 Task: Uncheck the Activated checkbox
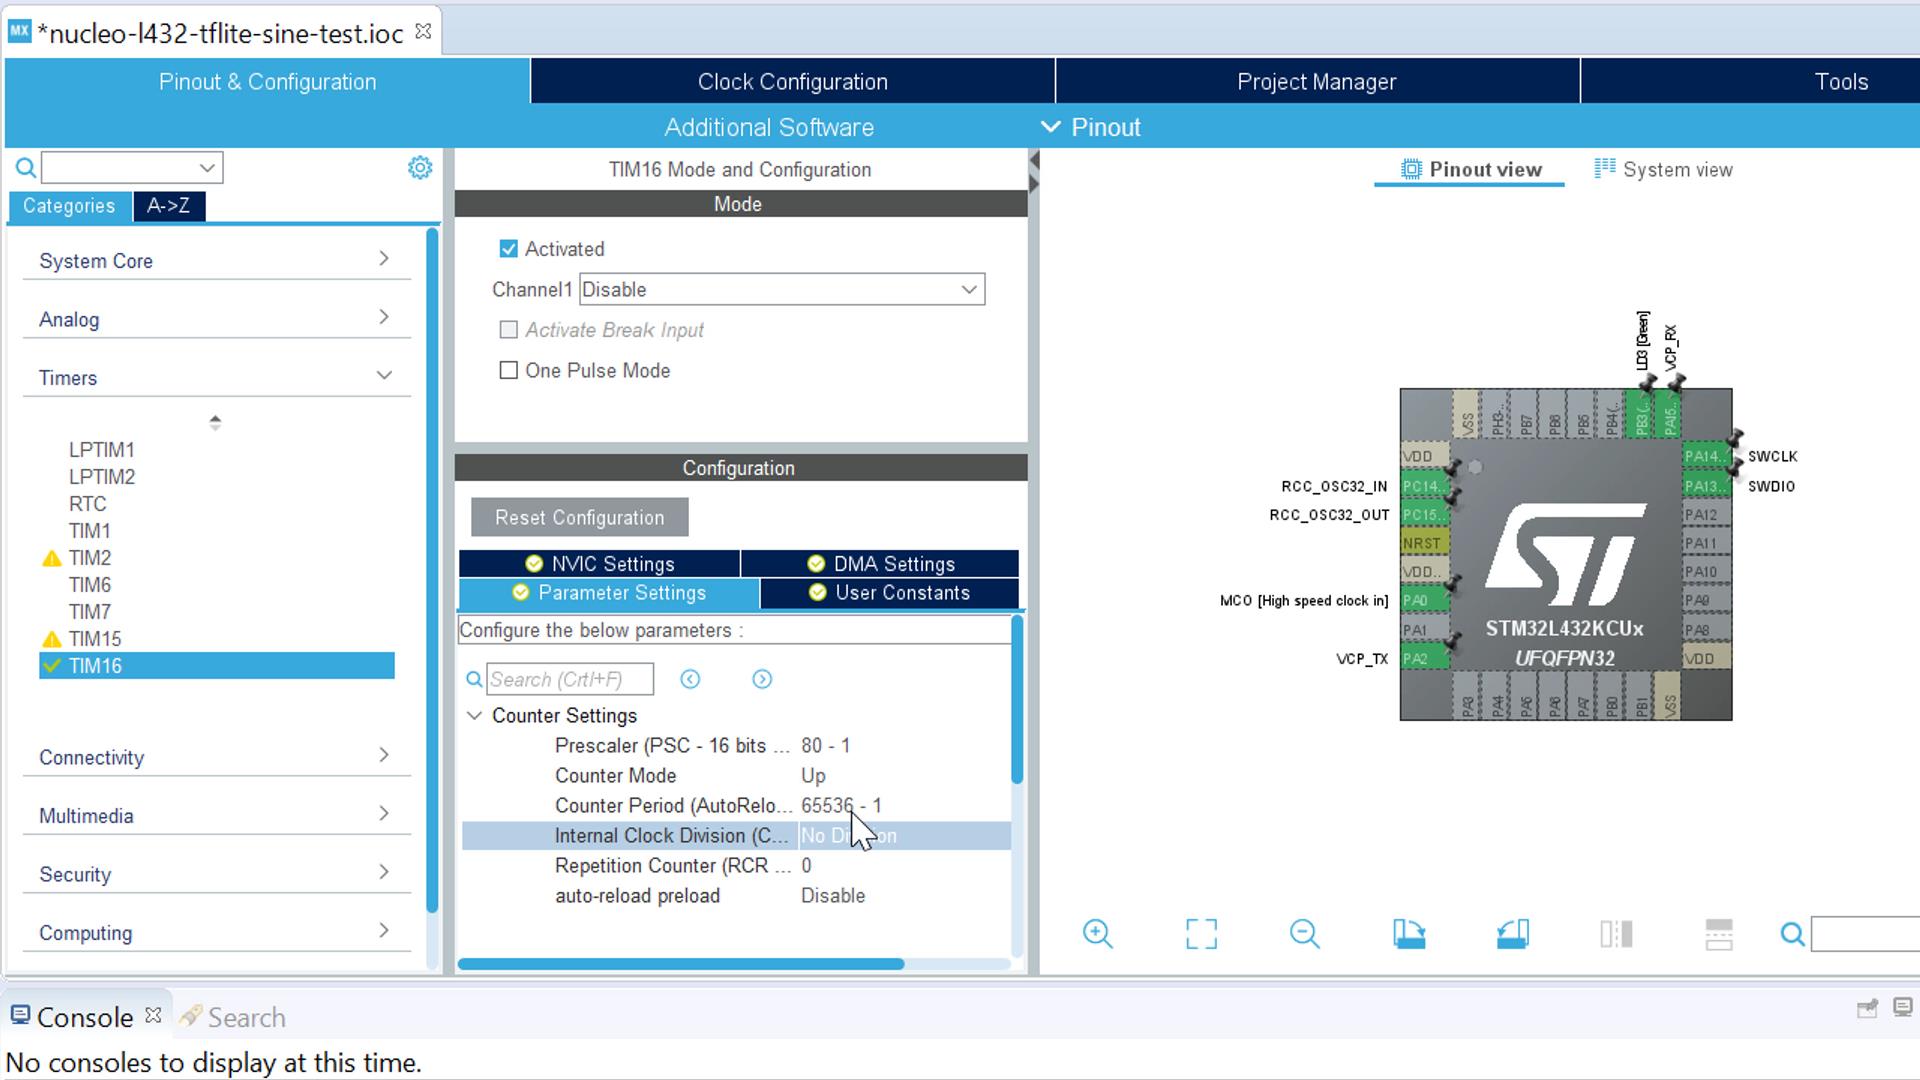(509, 249)
